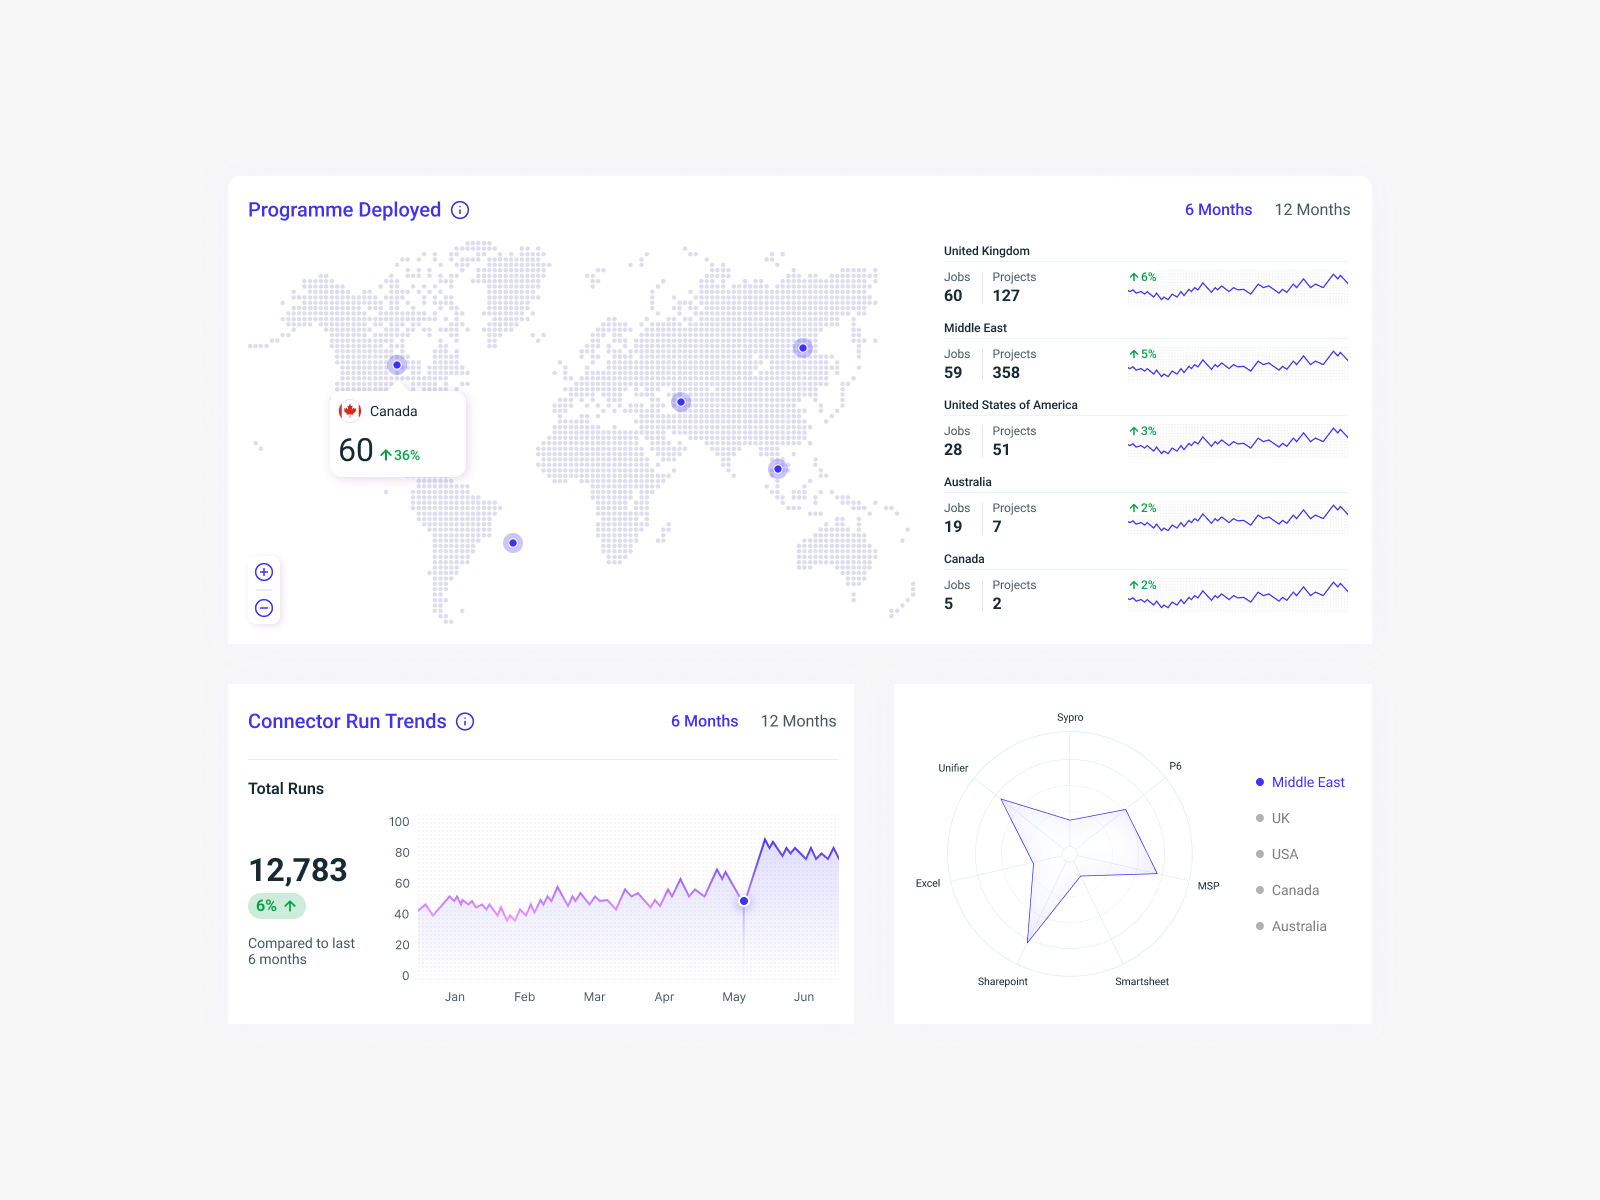
Task: Expand the United Kingdom region row
Action: coord(986,251)
